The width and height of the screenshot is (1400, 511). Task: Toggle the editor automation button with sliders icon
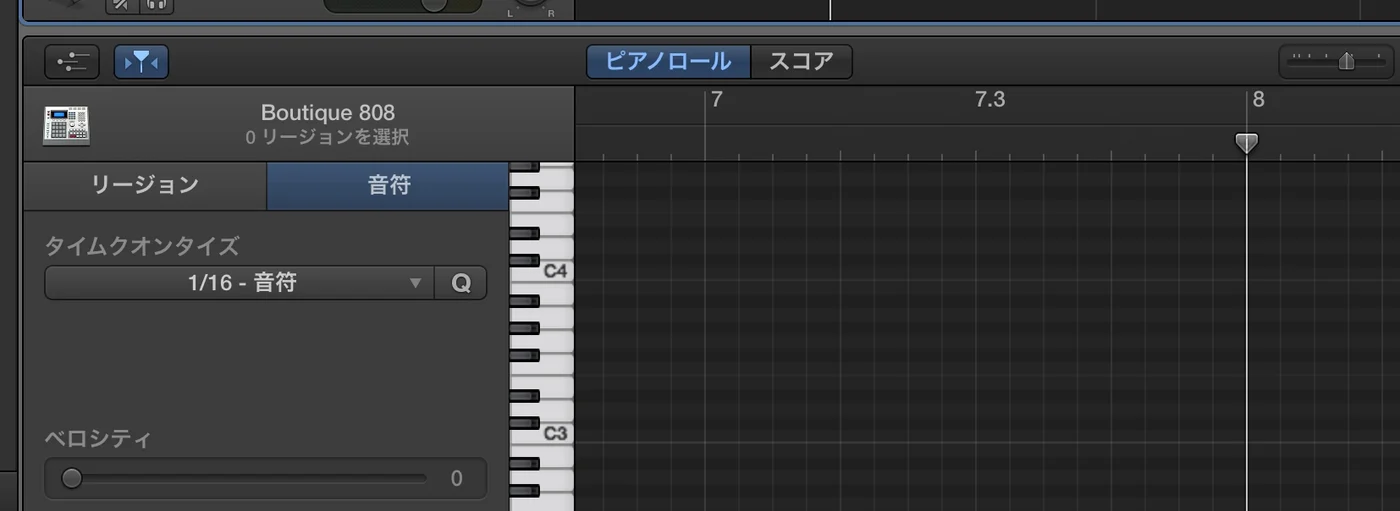coord(72,62)
